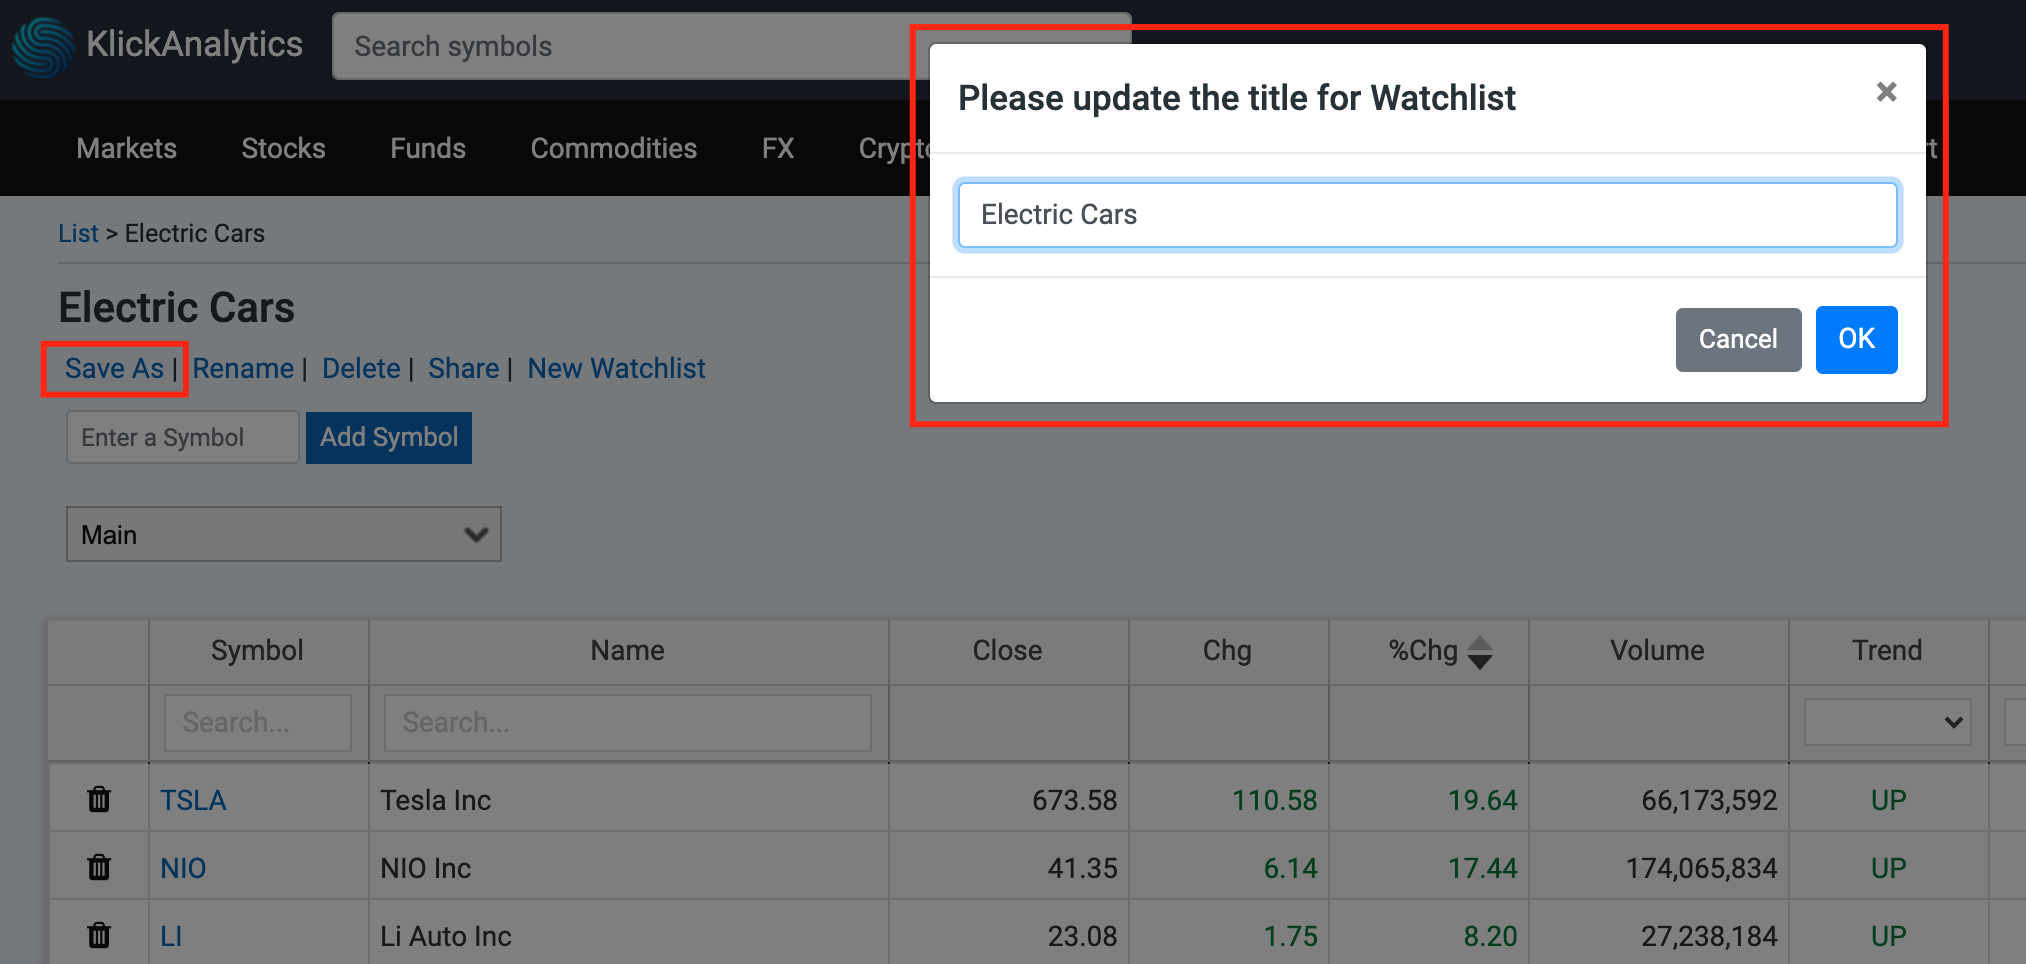Click the Add Symbol button
Viewport: 2026px width, 964px height.
(x=389, y=438)
